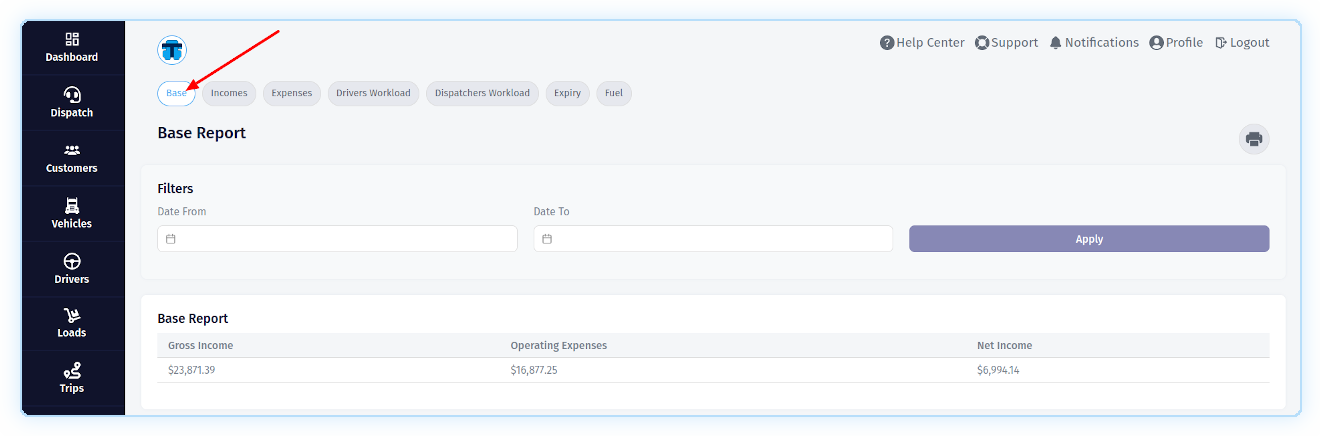Open Dispatch headset icon in sidebar
Image resolution: width=1320 pixels, height=436 pixels.
click(72, 95)
